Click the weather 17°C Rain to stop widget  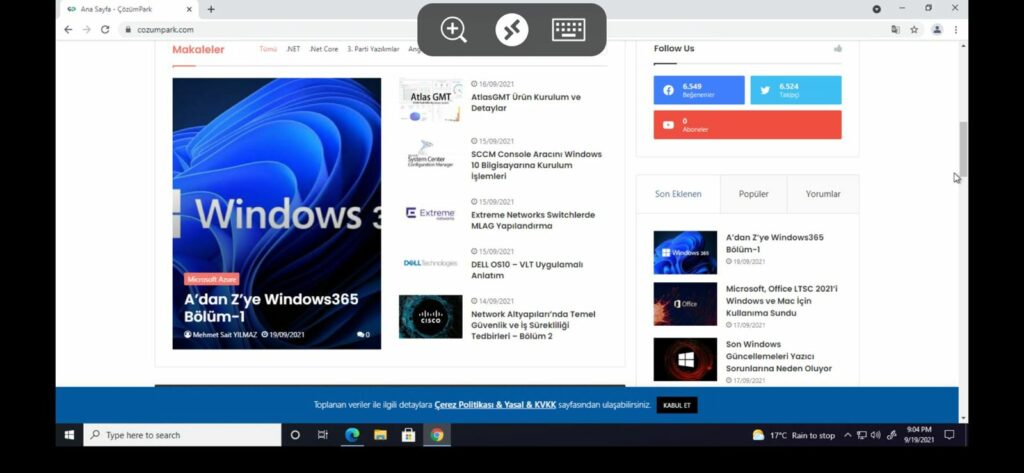click(x=793, y=435)
